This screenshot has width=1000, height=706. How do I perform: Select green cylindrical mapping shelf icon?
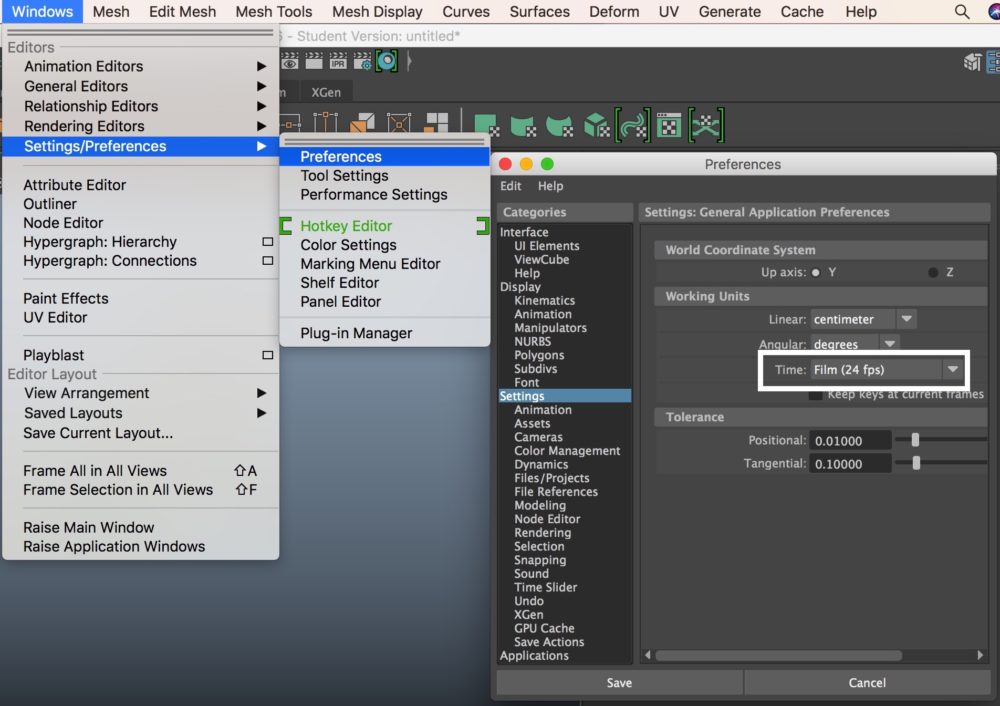click(x=523, y=125)
